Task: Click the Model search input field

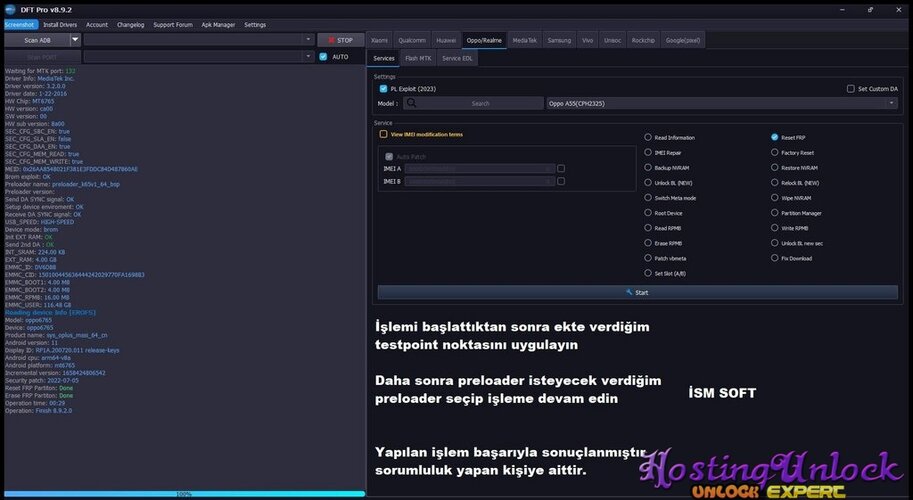Action: (x=473, y=103)
